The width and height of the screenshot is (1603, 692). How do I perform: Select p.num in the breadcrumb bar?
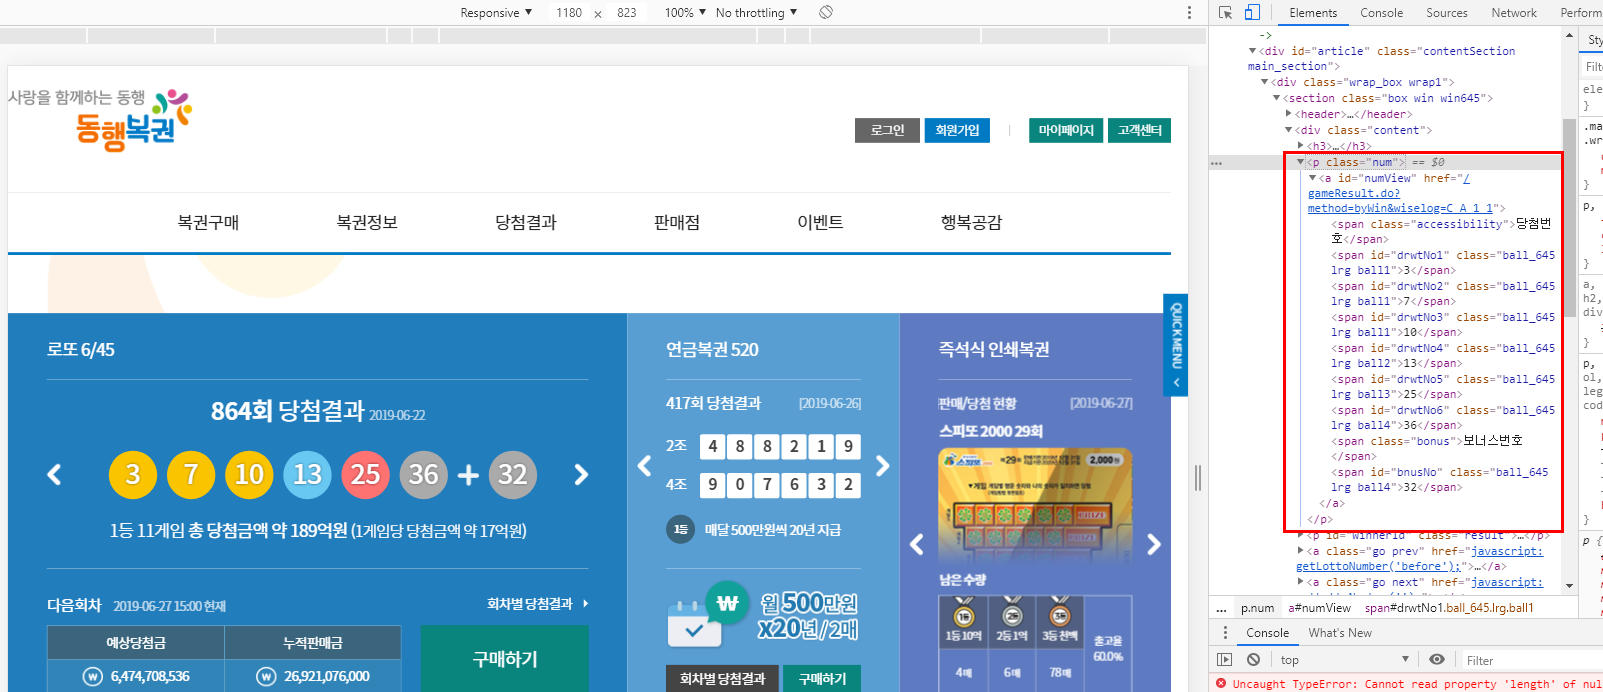pyautogui.click(x=1258, y=608)
